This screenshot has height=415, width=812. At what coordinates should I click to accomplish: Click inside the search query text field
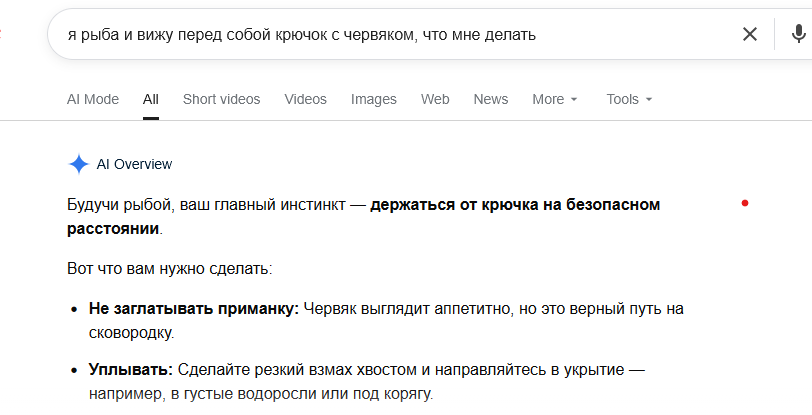[394, 35]
